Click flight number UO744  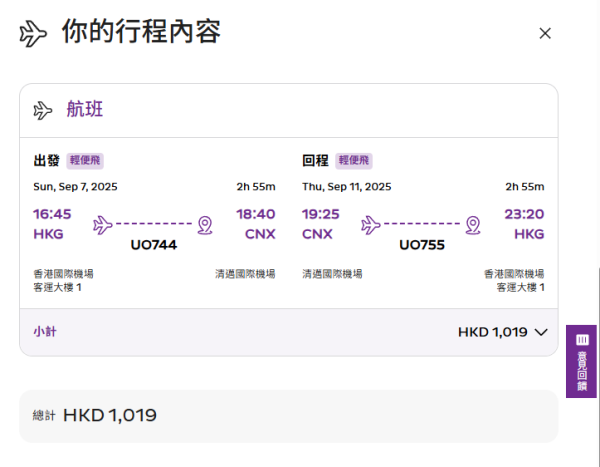153,245
